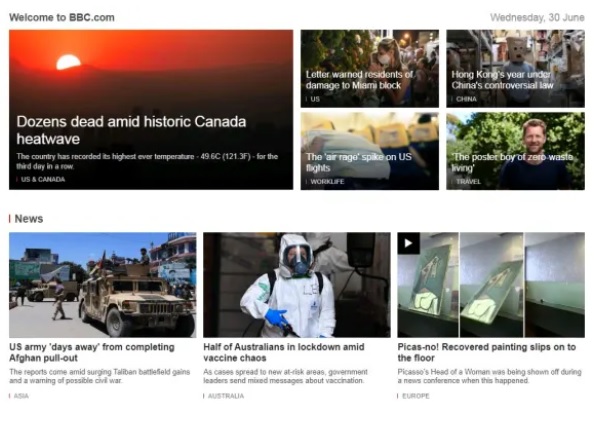Click the 'Wednesday, 30 June' date text
The width and height of the screenshot is (594, 432).
(x=537, y=17)
